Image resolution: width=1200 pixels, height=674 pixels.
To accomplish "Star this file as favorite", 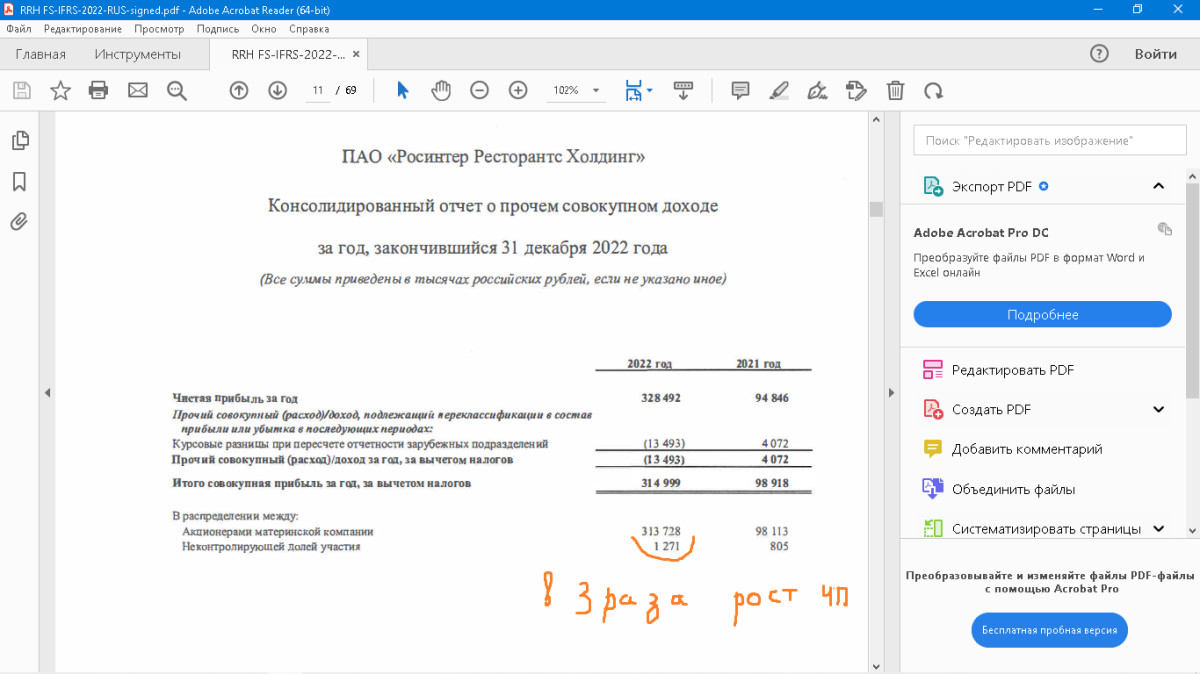I will point(60,91).
